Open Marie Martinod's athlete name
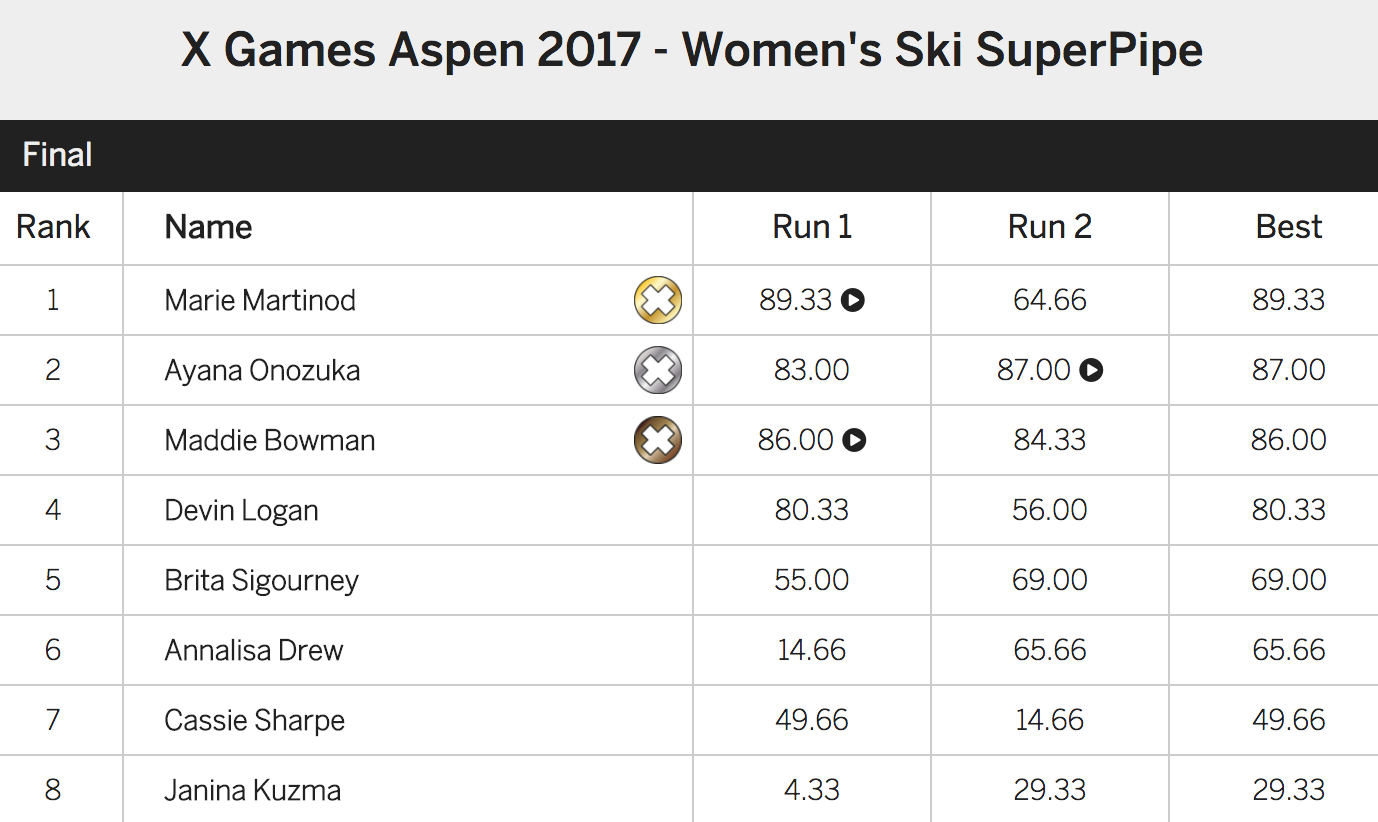This screenshot has width=1378, height=822. (x=260, y=300)
